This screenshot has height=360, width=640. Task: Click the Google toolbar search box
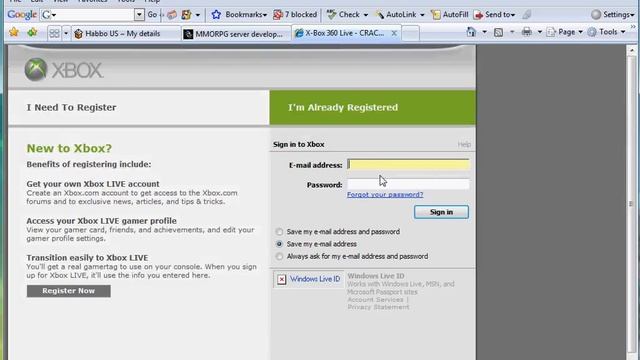click(x=96, y=15)
